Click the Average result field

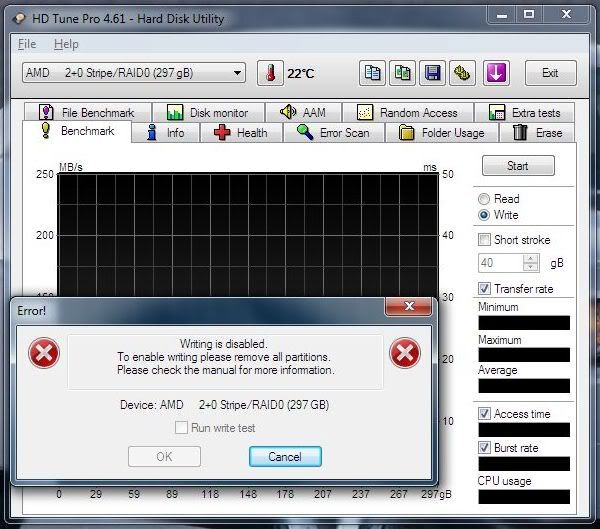pos(524,386)
